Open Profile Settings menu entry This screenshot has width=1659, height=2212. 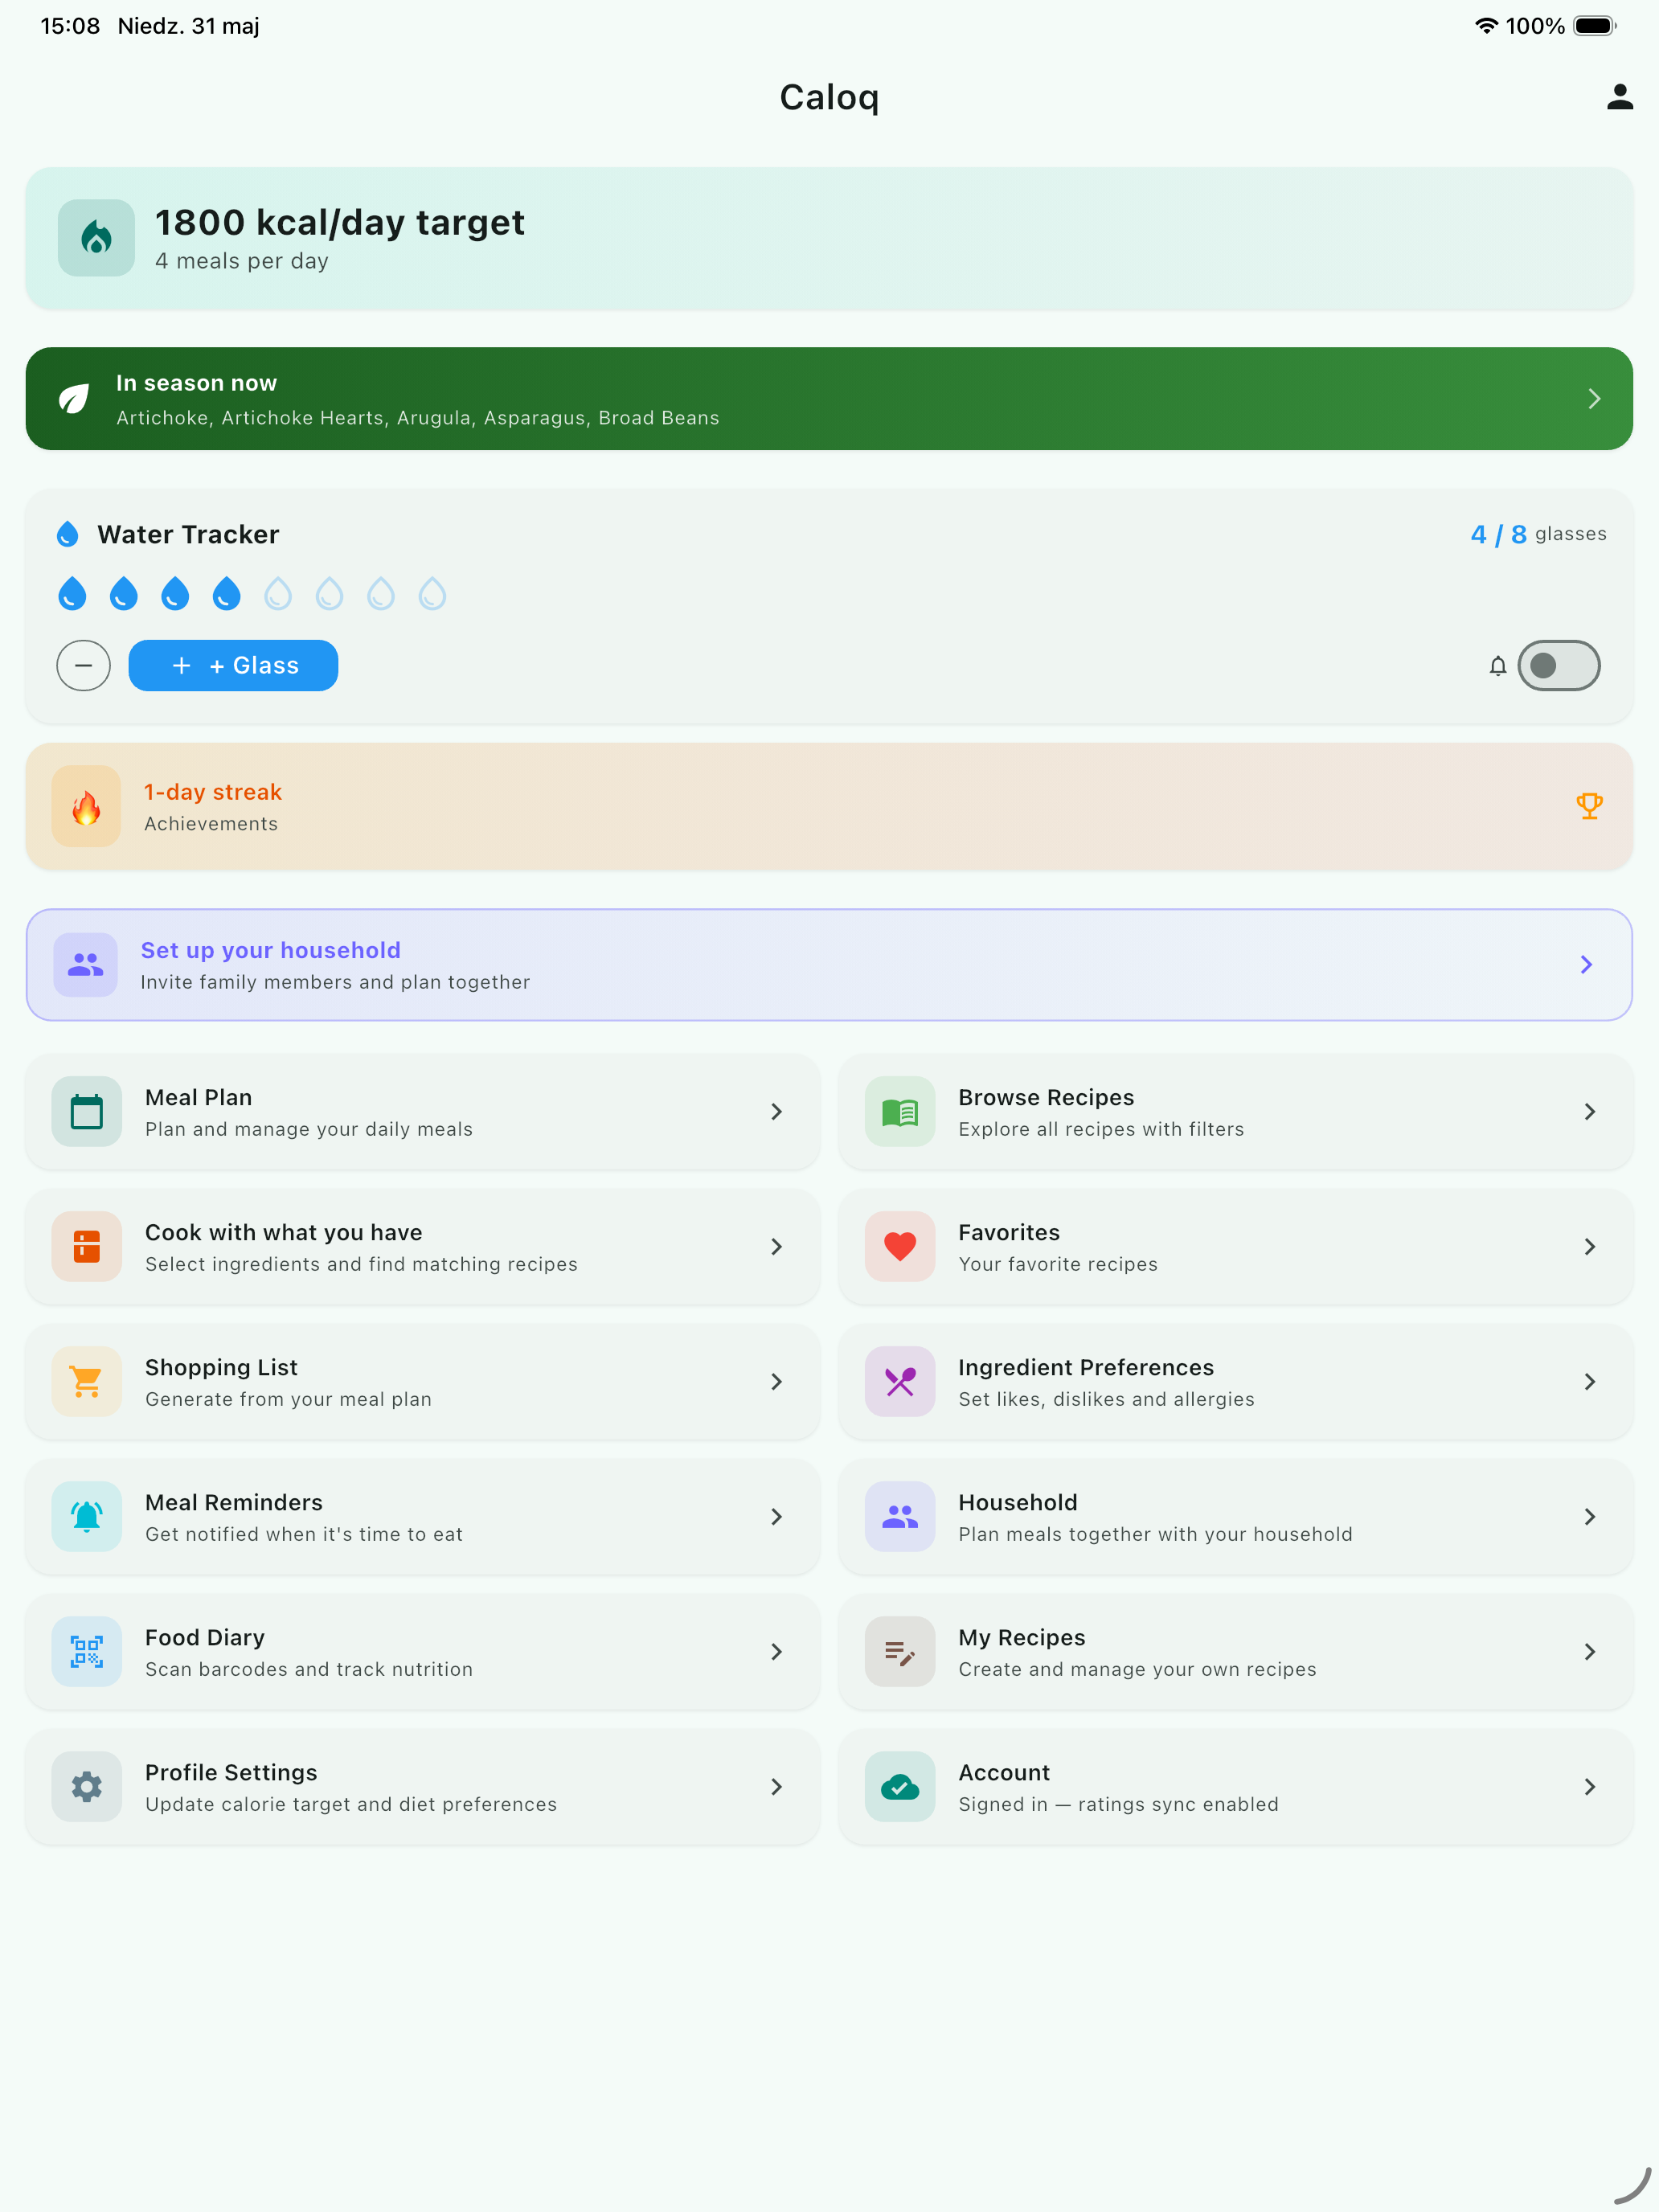[x=422, y=1787]
